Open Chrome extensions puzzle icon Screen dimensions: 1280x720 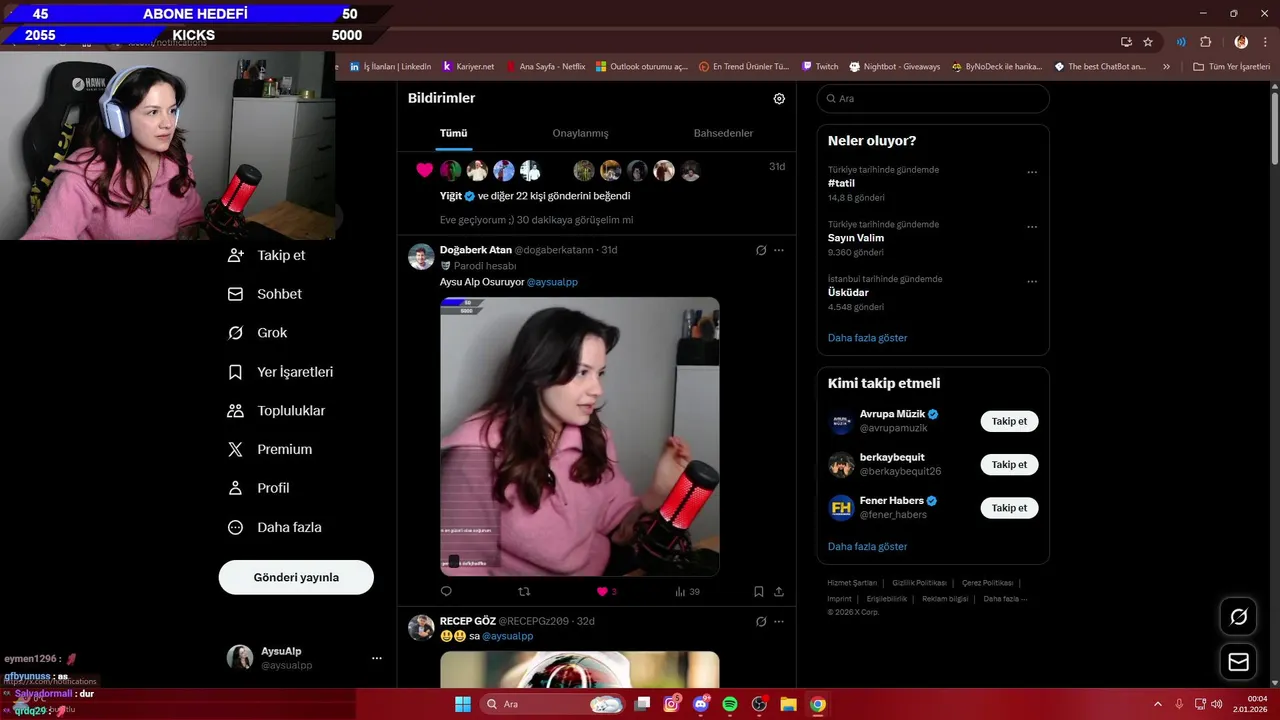coord(1205,42)
